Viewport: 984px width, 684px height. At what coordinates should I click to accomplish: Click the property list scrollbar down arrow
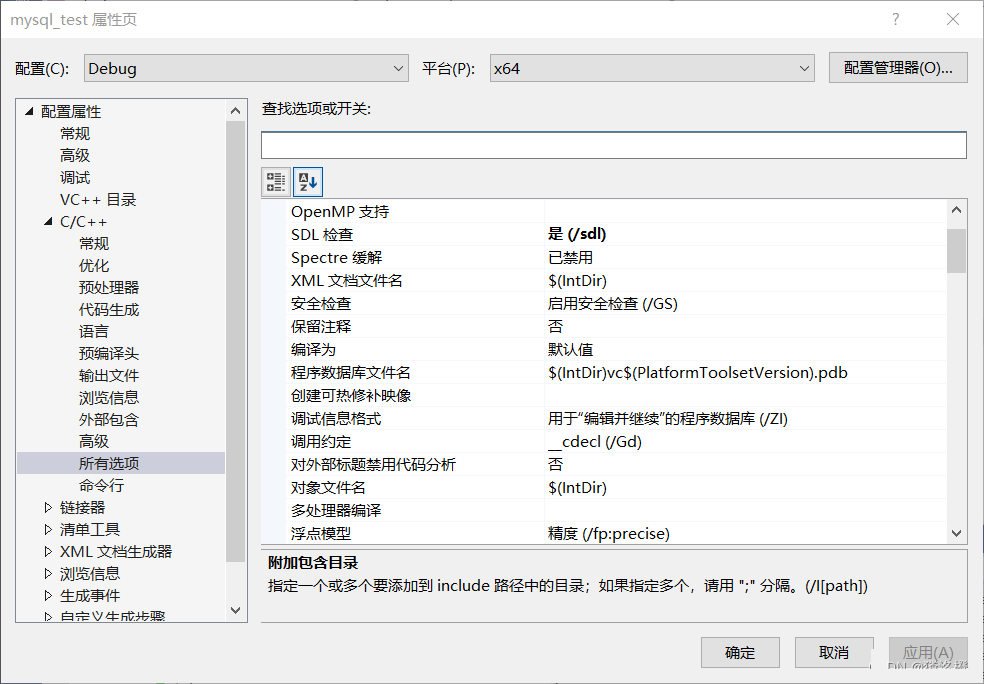coord(956,533)
